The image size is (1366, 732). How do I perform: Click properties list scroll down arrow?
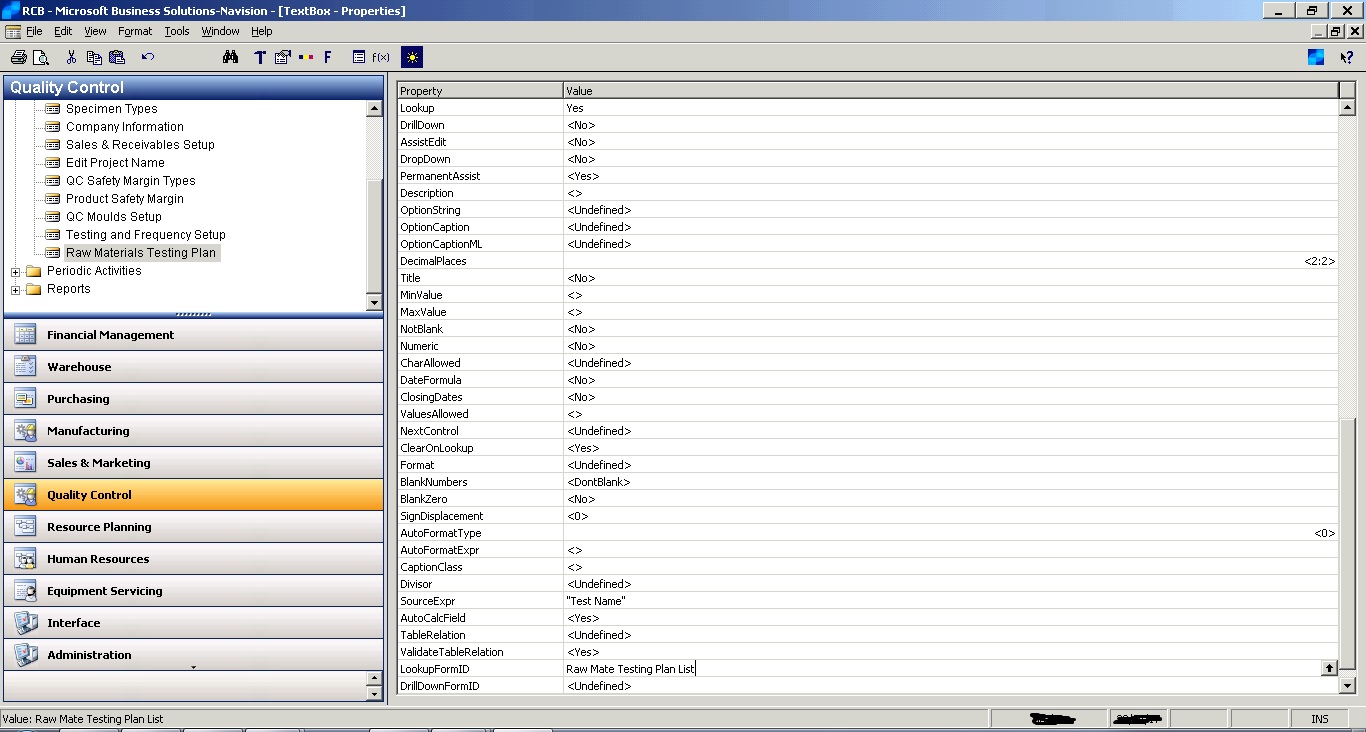click(1347, 686)
